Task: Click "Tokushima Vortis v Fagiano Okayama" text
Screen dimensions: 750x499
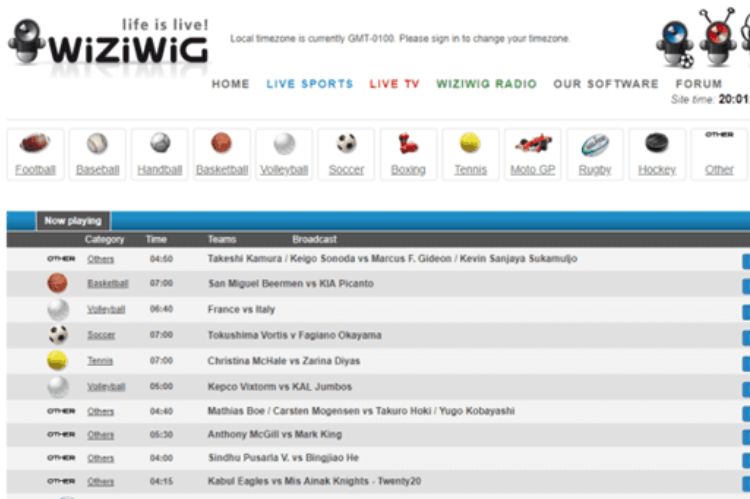Action: click(x=294, y=335)
